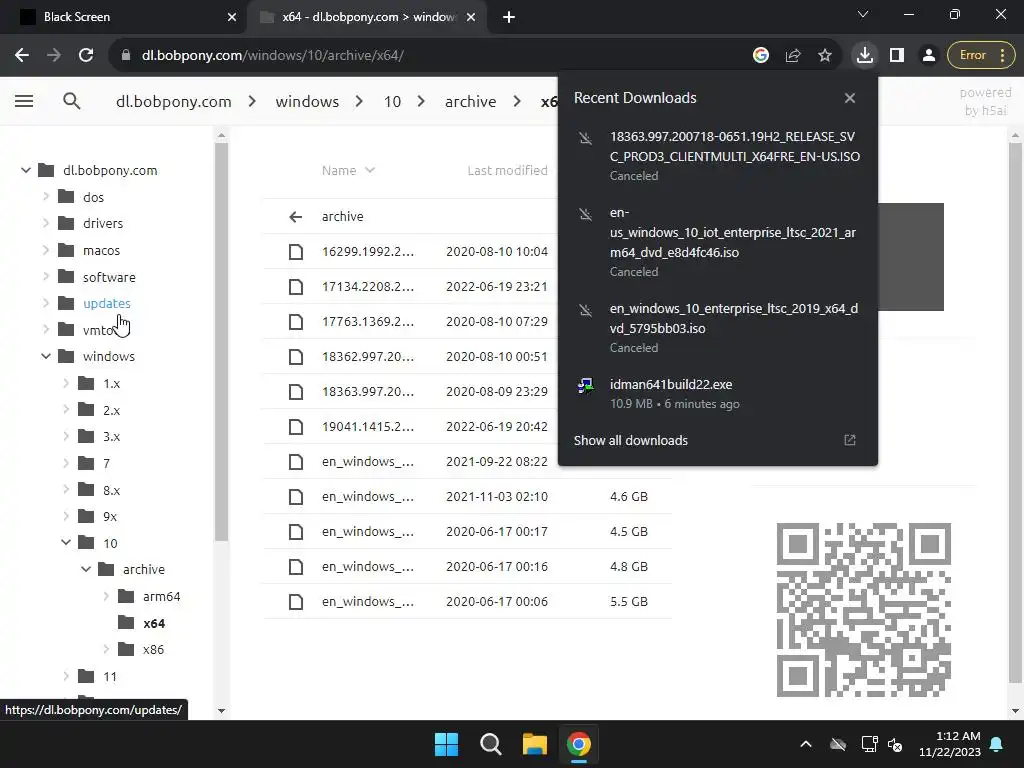The image size is (1024, 768).
Task: Collapse the dl.bobpony.com tree root
Action: pos(26,170)
